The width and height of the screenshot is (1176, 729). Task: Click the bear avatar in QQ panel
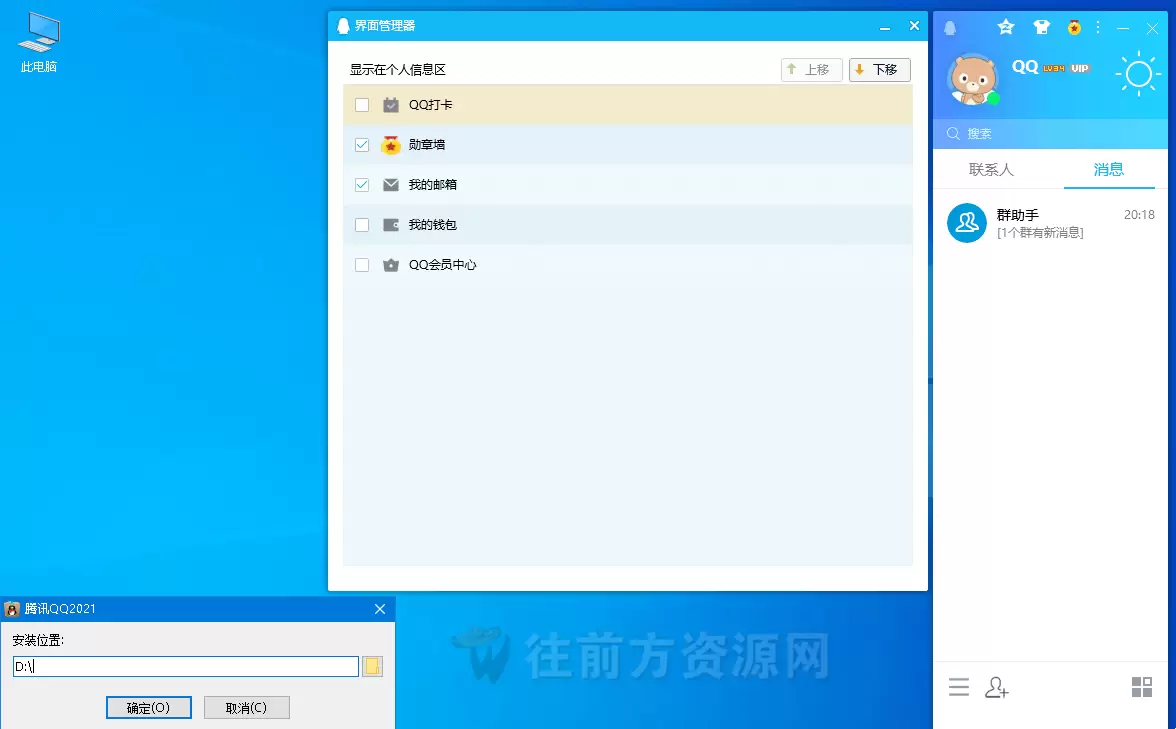tap(973, 79)
